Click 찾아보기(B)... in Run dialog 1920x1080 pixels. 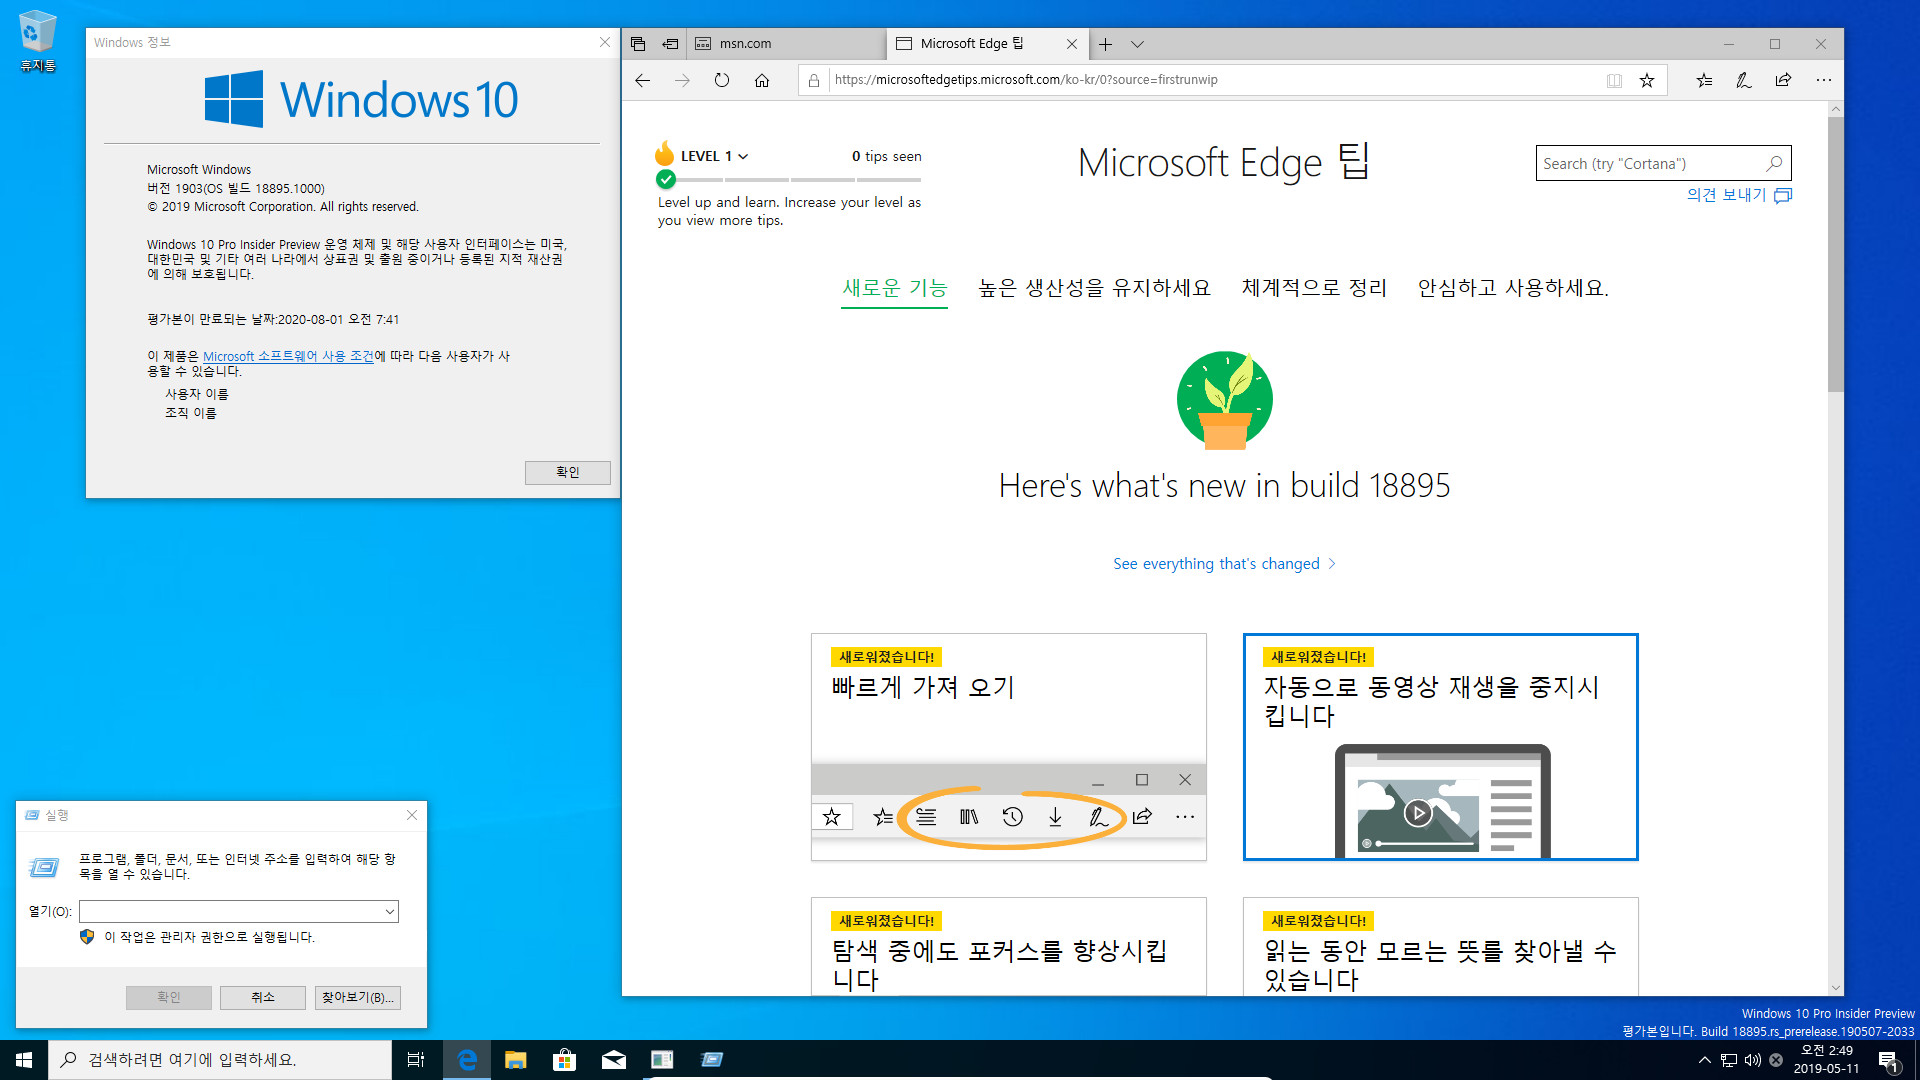[358, 997]
